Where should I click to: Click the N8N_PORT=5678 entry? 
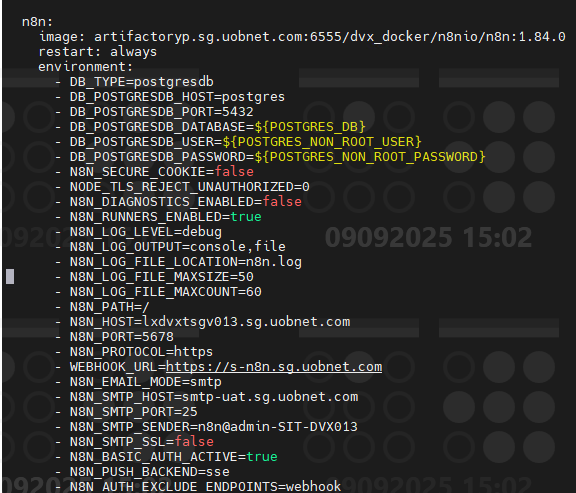(x=122, y=337)
